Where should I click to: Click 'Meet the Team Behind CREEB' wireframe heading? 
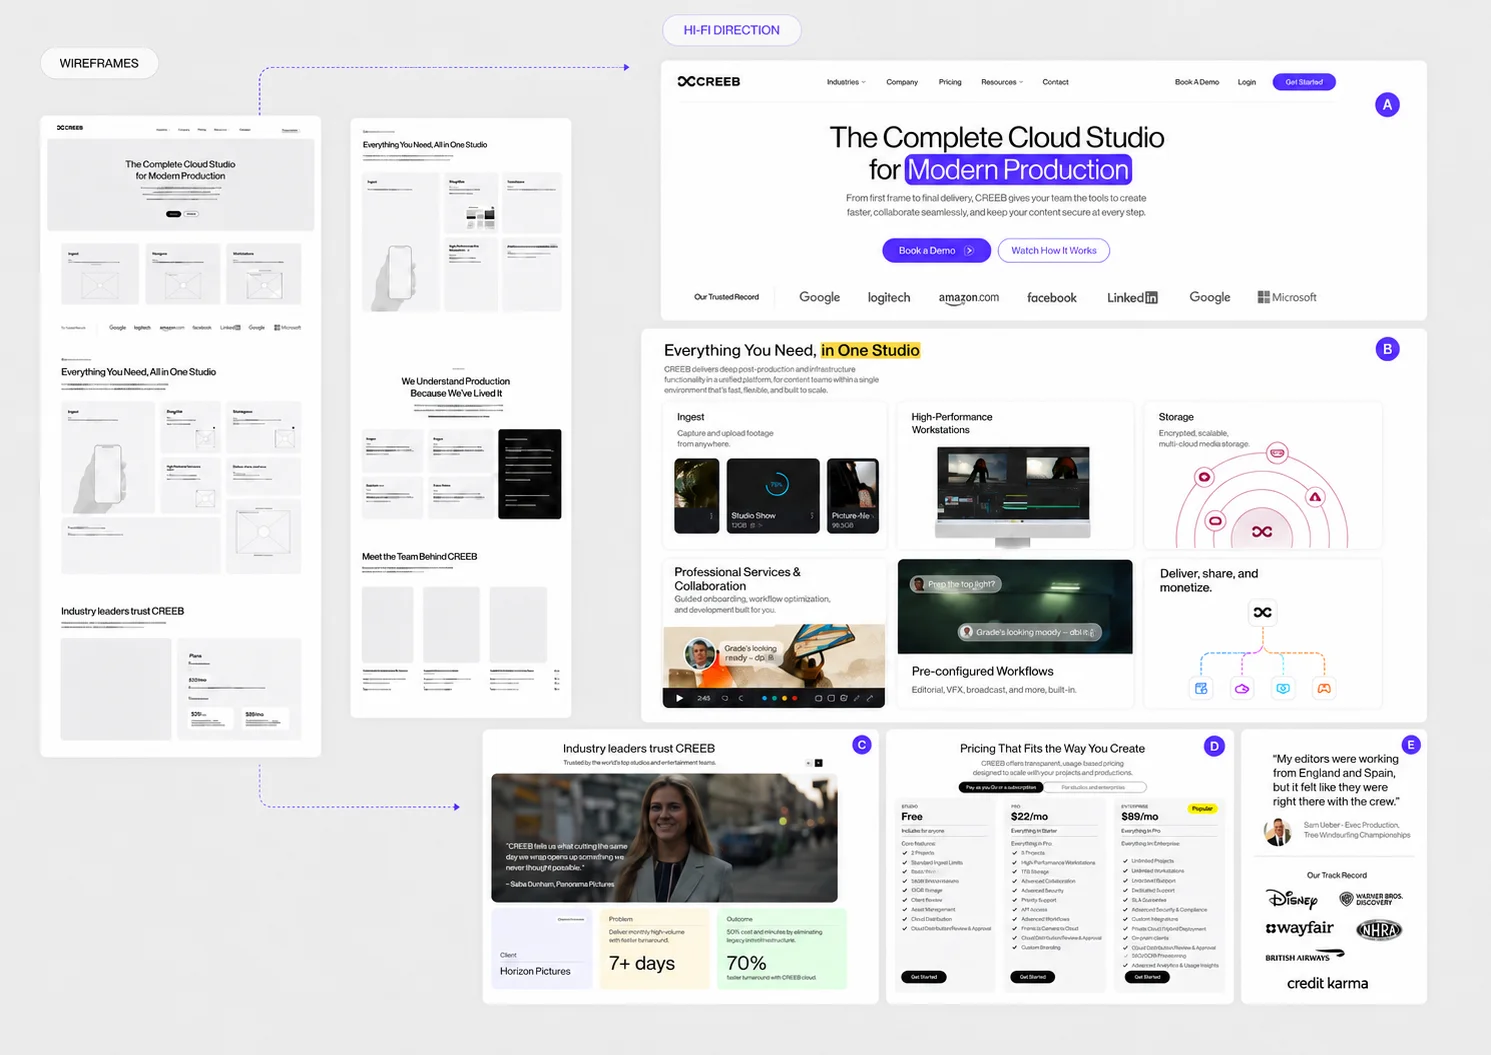click(419, 557)
